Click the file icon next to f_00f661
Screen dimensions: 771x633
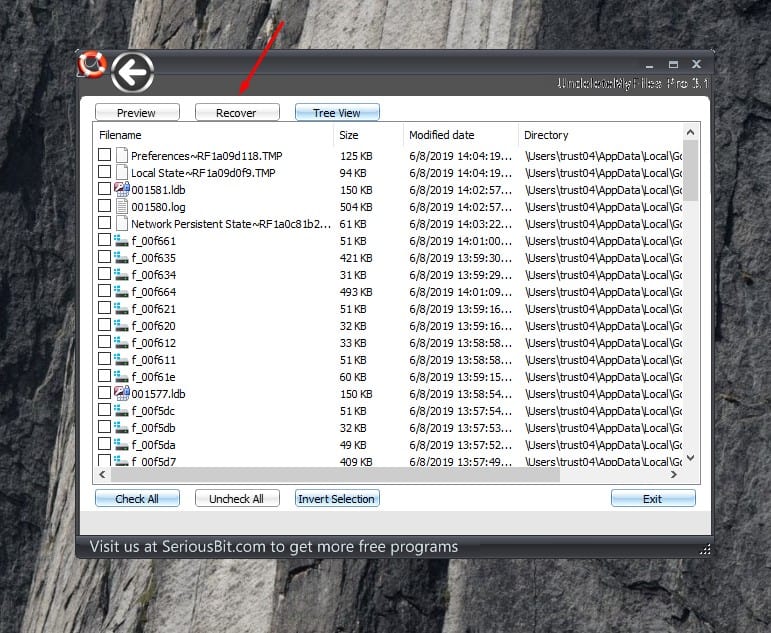[122, 241]
